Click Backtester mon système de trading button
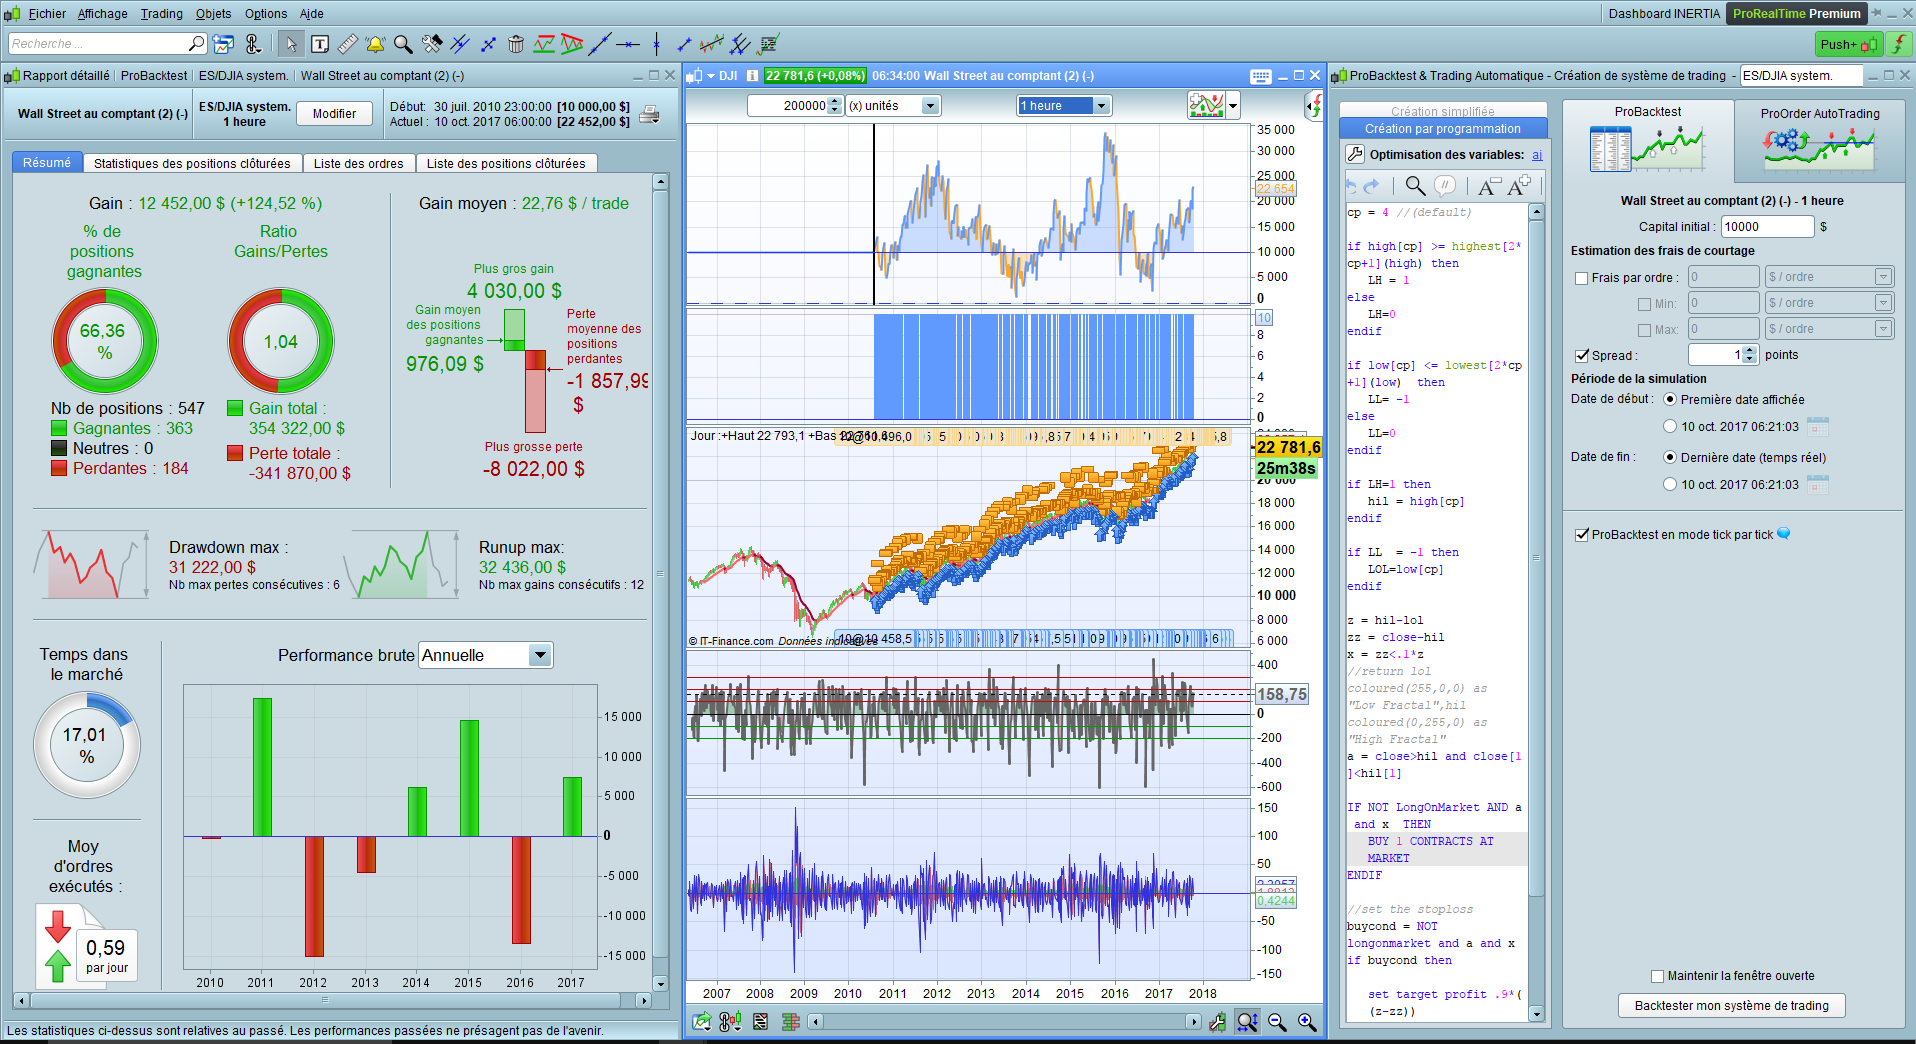 coord(1731,1005)
